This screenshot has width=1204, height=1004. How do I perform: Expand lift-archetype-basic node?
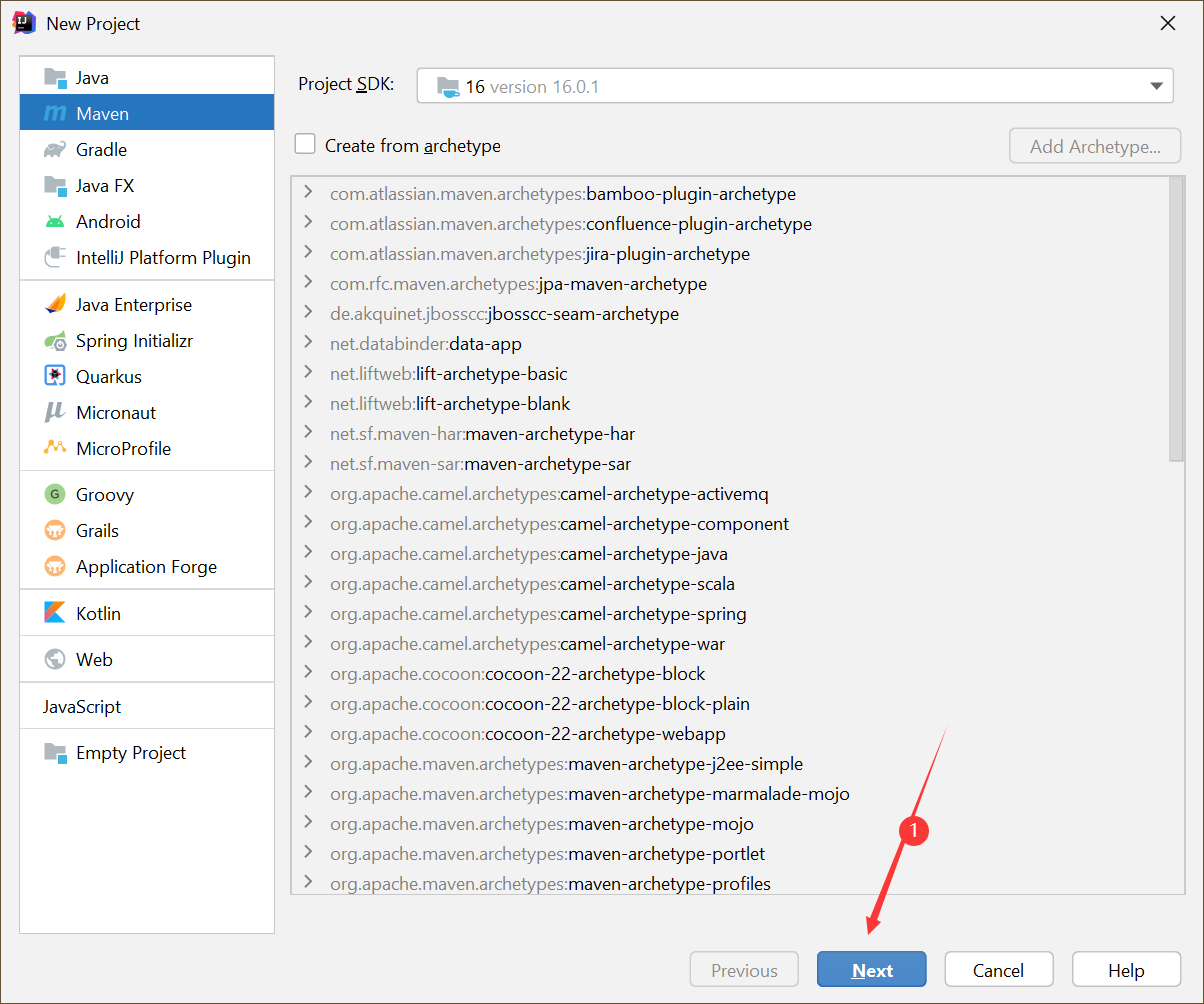coord(308,373)
